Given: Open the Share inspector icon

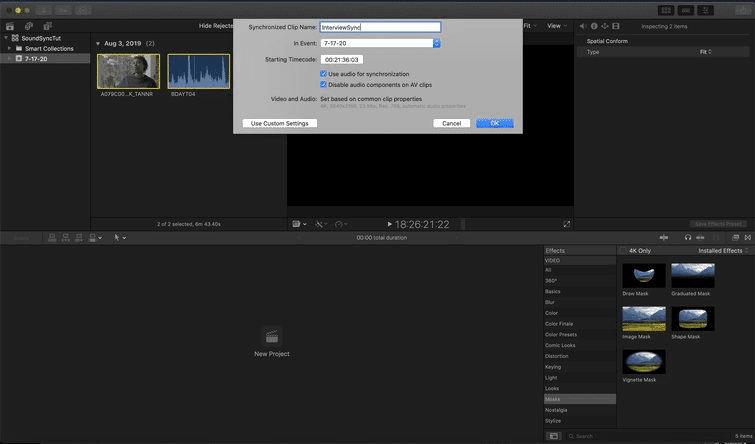Looking at the screenshot, I should click(x=605, y=26).
